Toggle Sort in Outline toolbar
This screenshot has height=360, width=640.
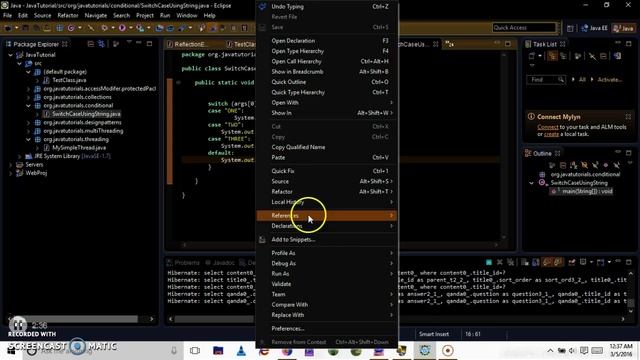(573, 165)
